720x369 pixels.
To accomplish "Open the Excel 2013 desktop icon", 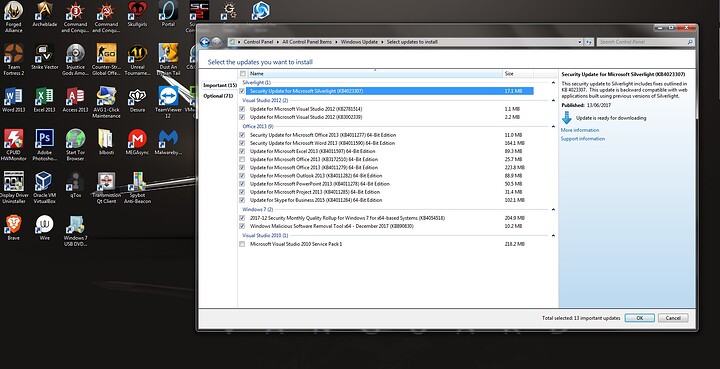I will (x=45, y=100).
